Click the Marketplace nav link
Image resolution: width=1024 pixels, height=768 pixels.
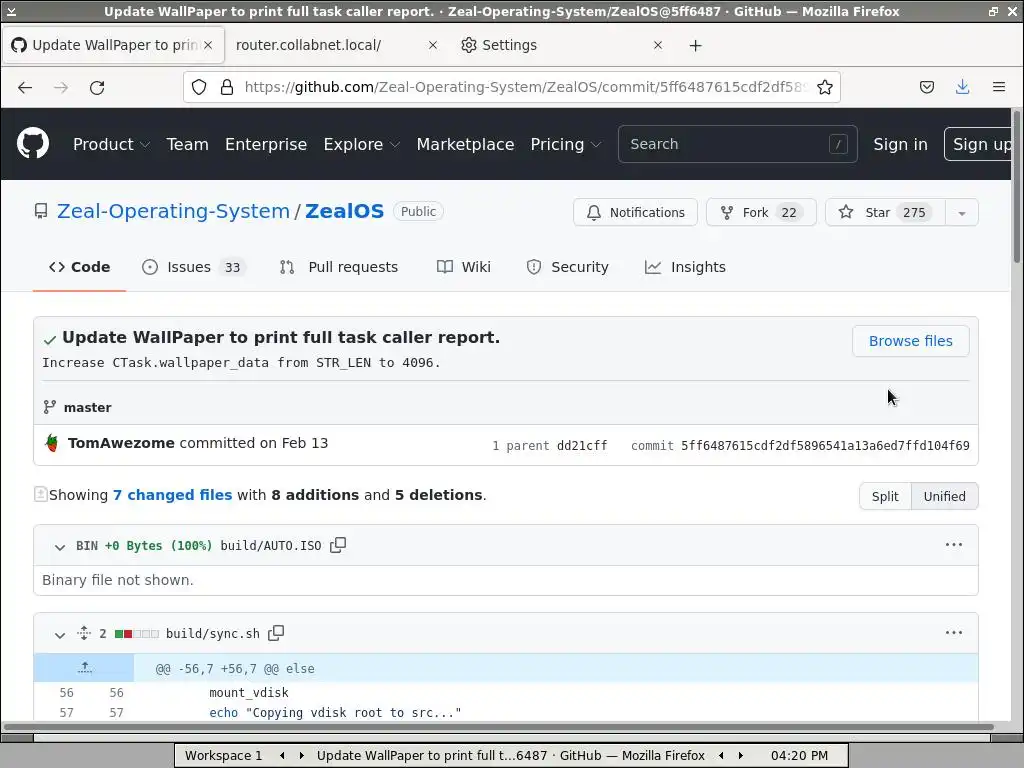465,144
